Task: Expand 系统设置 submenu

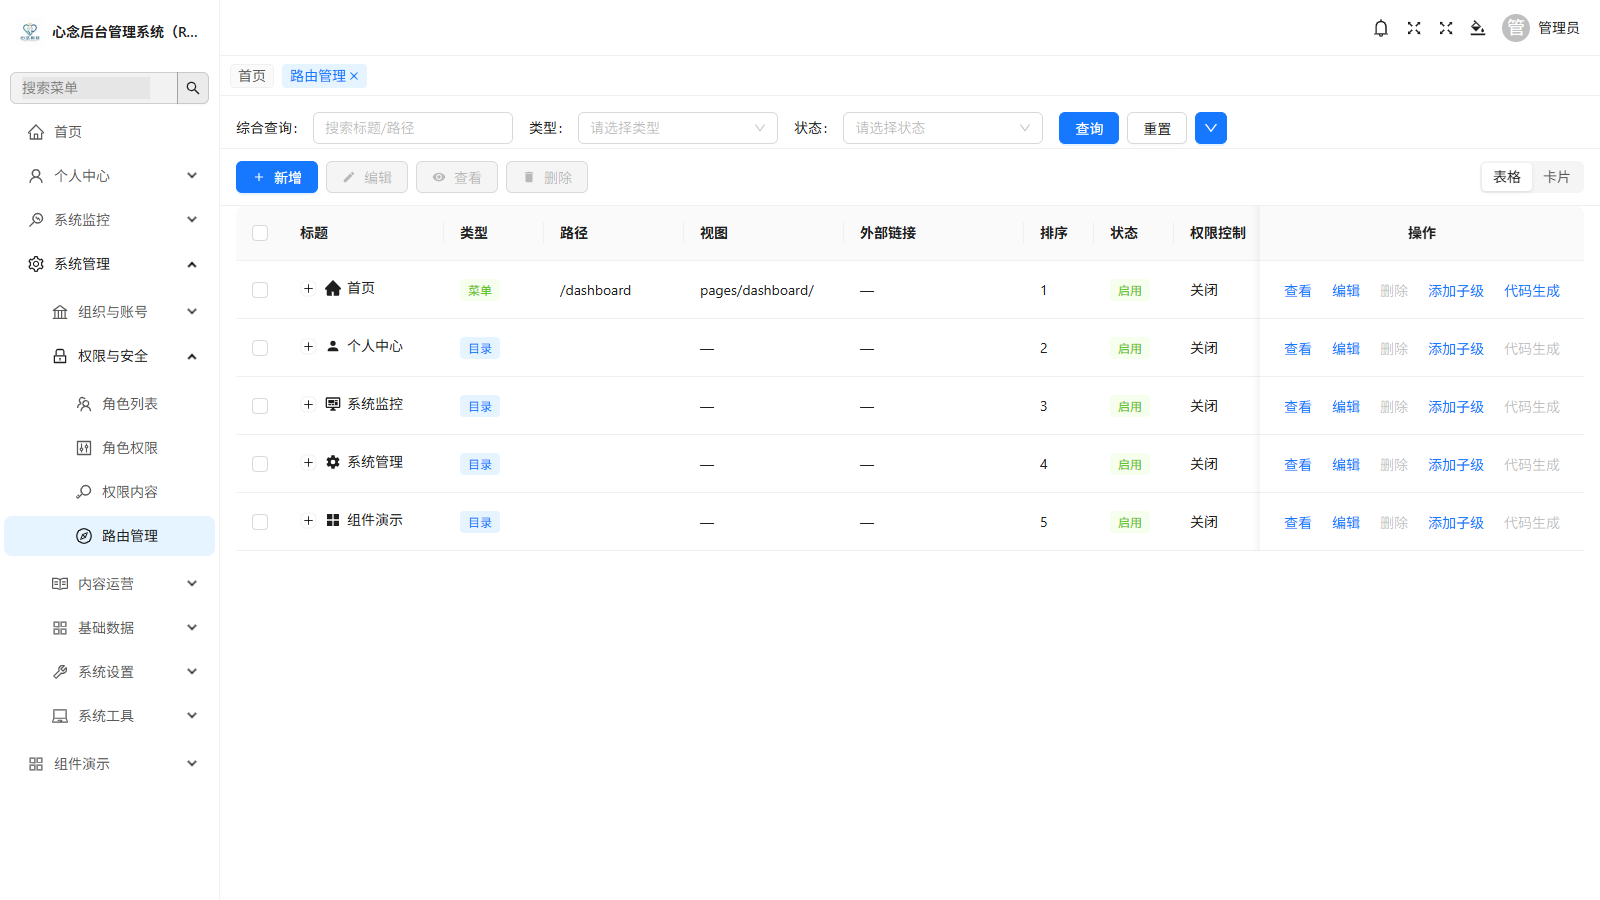Action: coord(110,672)
